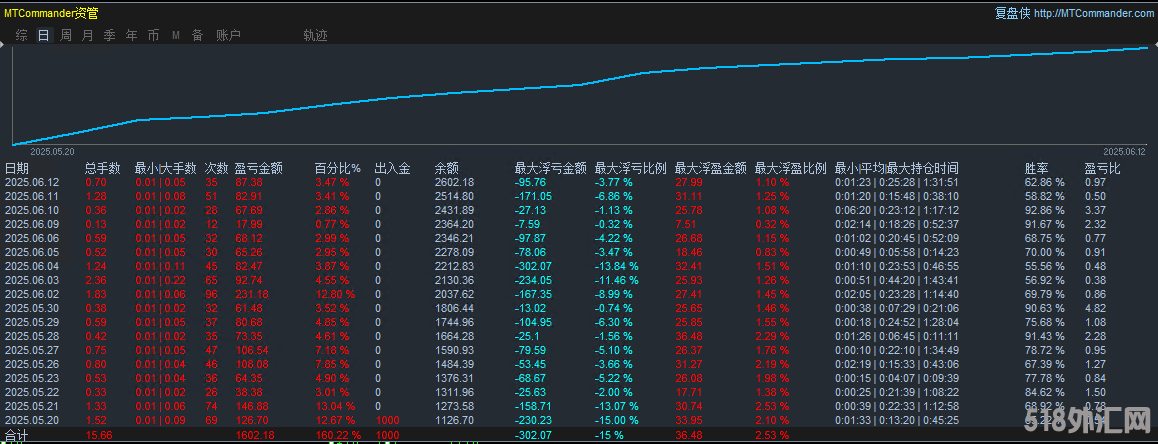Click the floating loss ratio -15.00 %
The width and height of the screenshot is (1158, 444).
click(617, 420)
